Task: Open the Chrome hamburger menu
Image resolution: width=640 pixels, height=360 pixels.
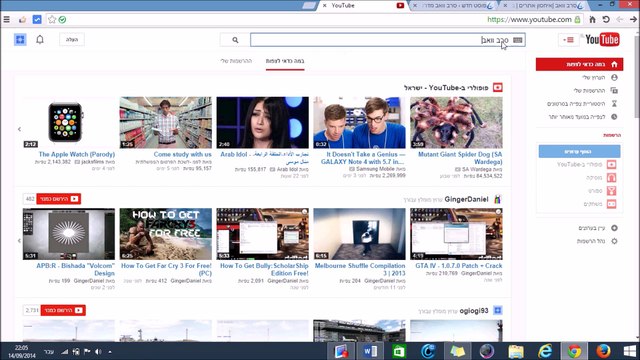Action: pos(7,19)
